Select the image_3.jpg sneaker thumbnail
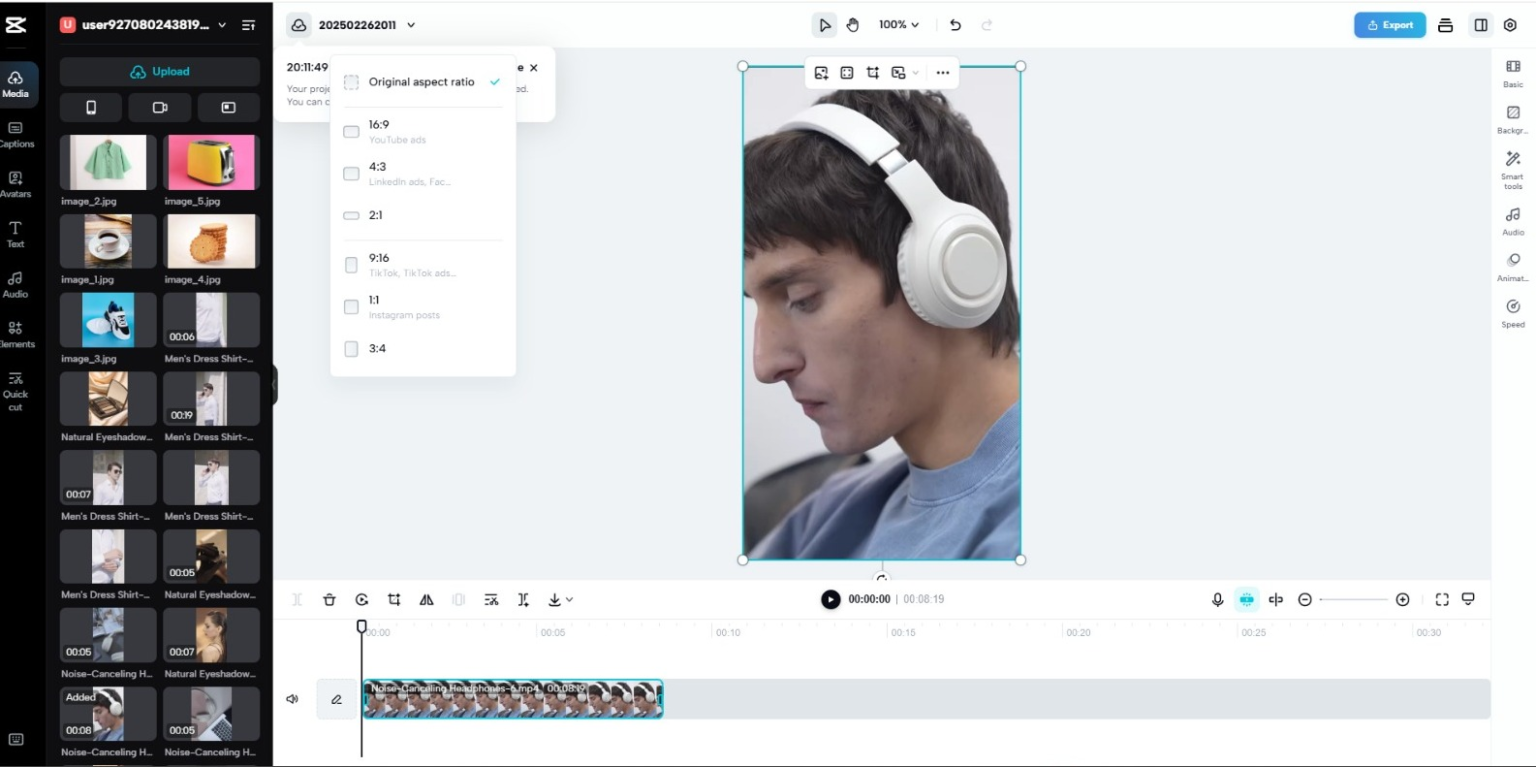Screen dimensions: 1536x767 pos(107,319)
